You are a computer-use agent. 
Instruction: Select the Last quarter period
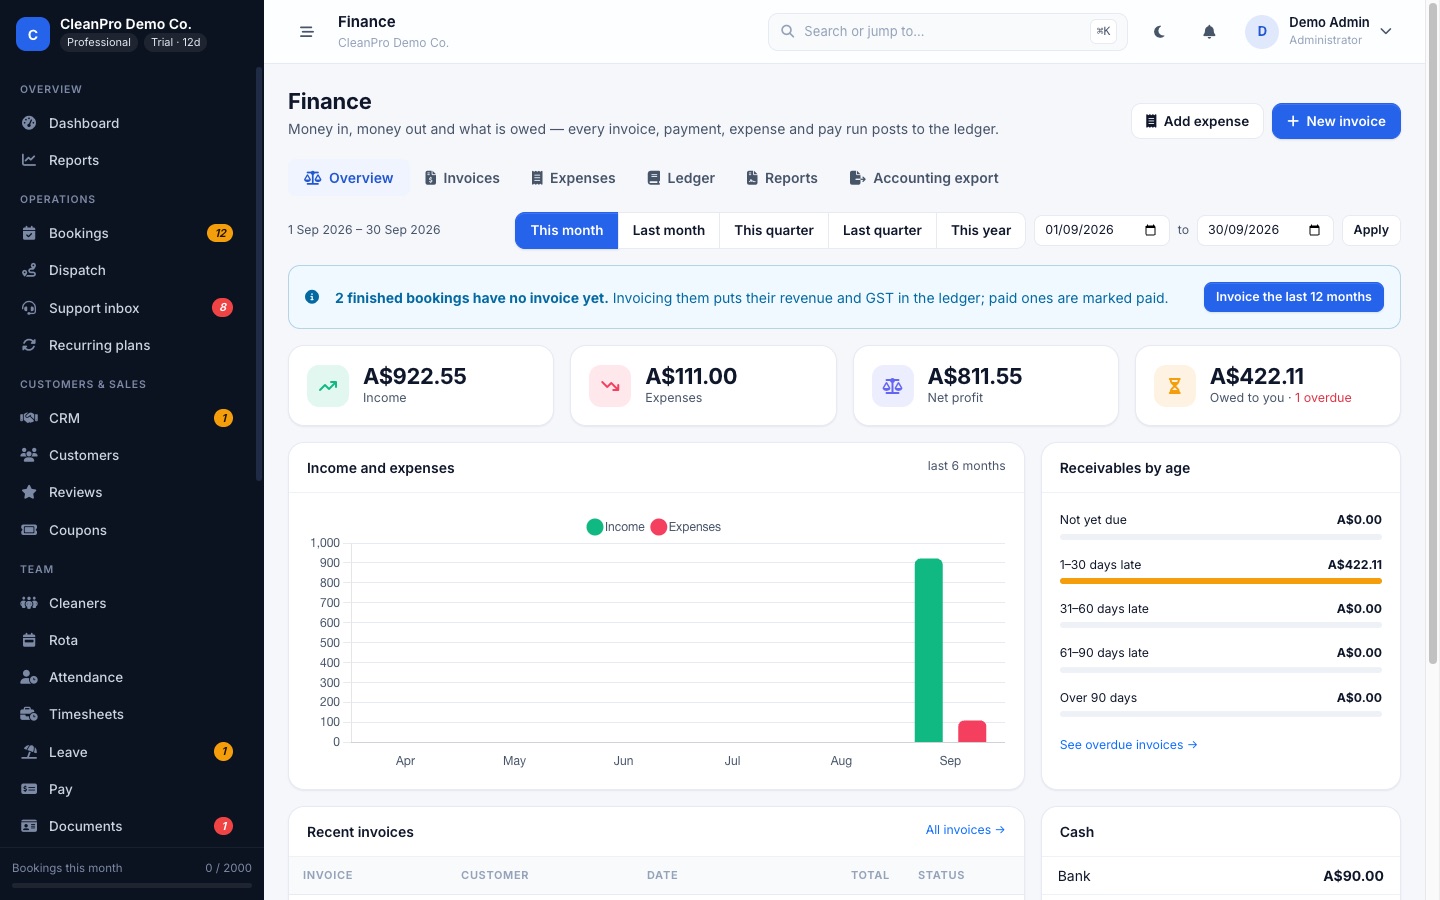coord(882,230)
